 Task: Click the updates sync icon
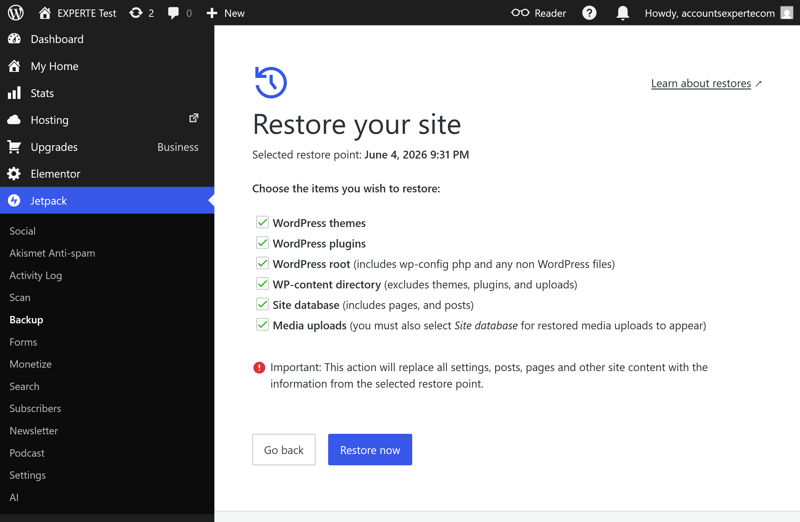[136, 13]
